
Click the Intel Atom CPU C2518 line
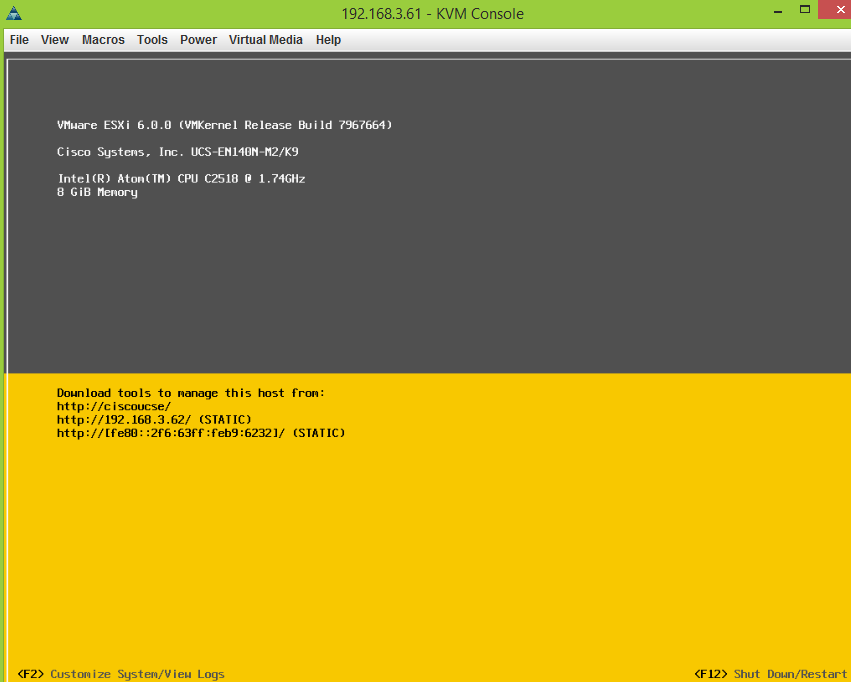point(181,179)
